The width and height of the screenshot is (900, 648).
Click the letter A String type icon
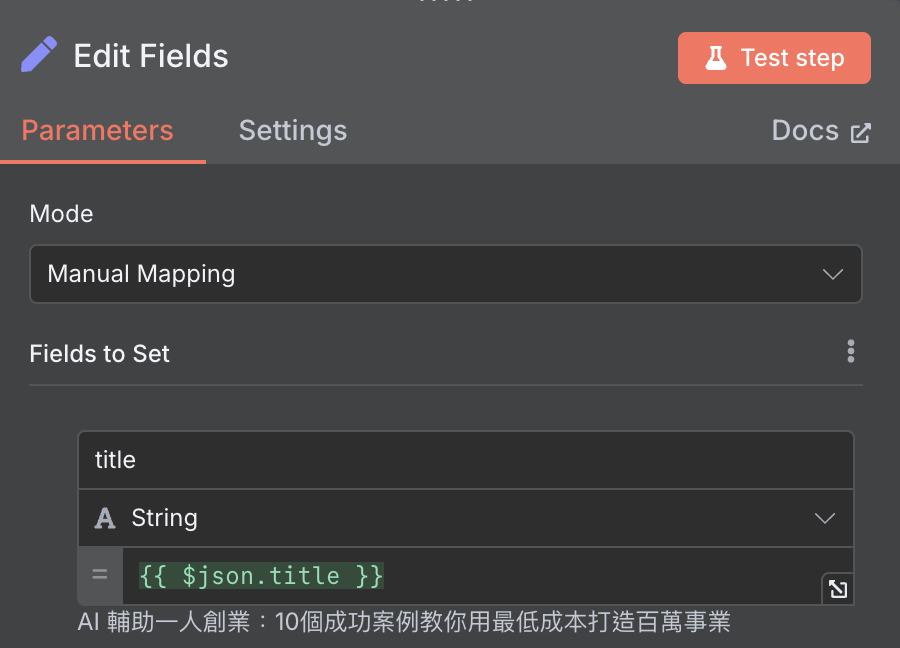click(104, 518)
